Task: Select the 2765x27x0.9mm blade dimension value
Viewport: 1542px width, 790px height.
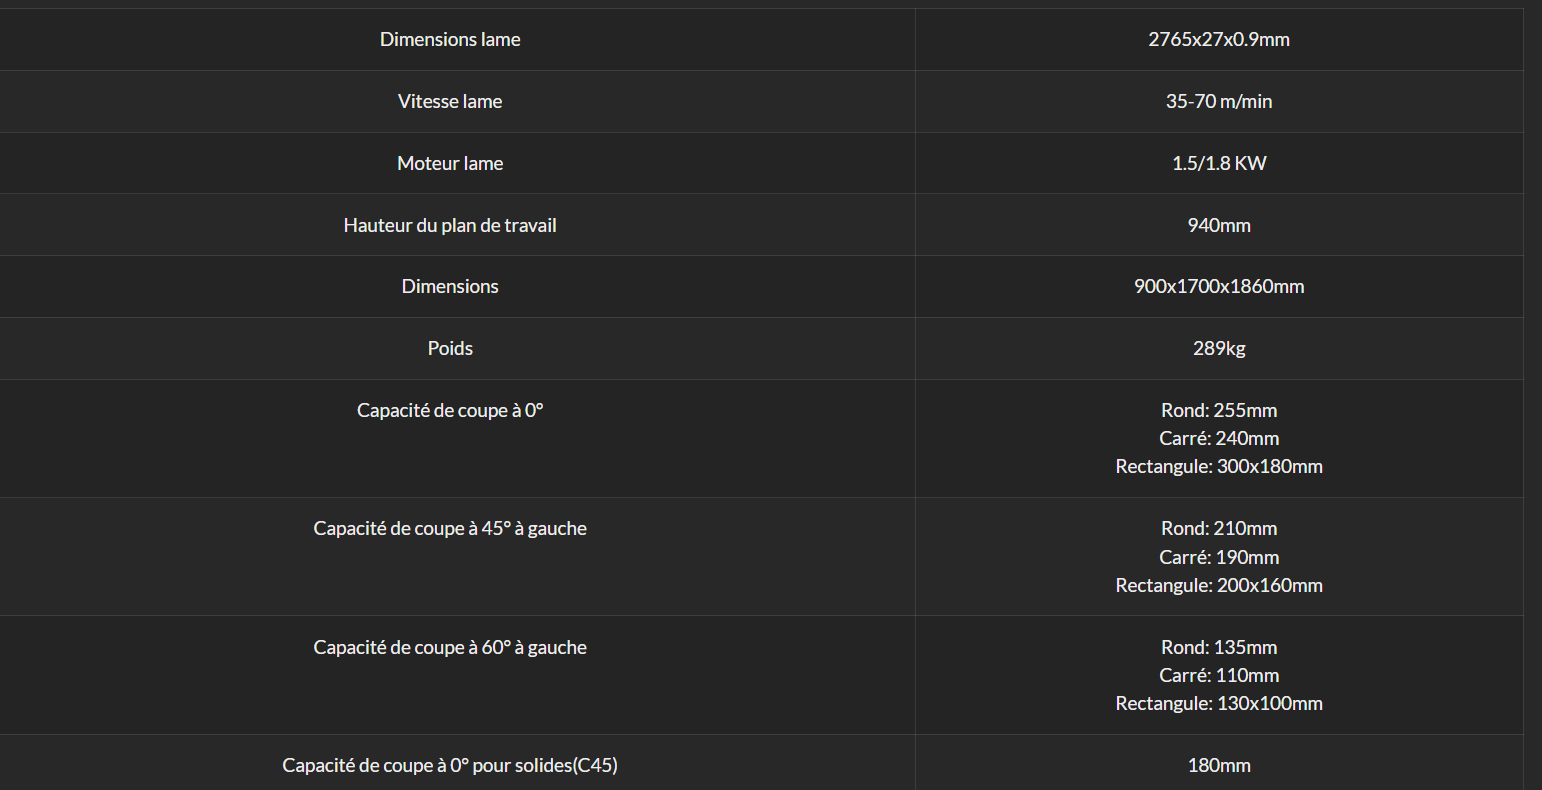Action: pos(1219,39)
